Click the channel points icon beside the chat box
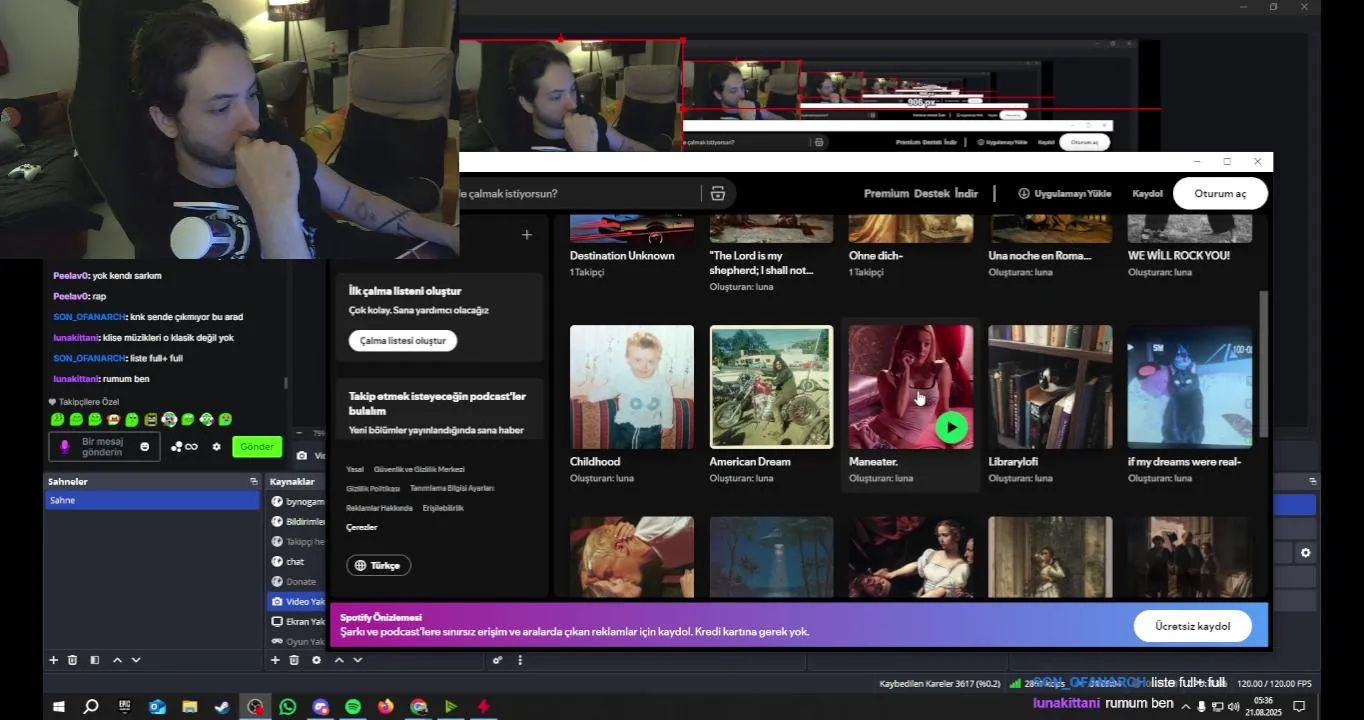Viewport: 1364px width, 720px height. click(x=177, y=447)
